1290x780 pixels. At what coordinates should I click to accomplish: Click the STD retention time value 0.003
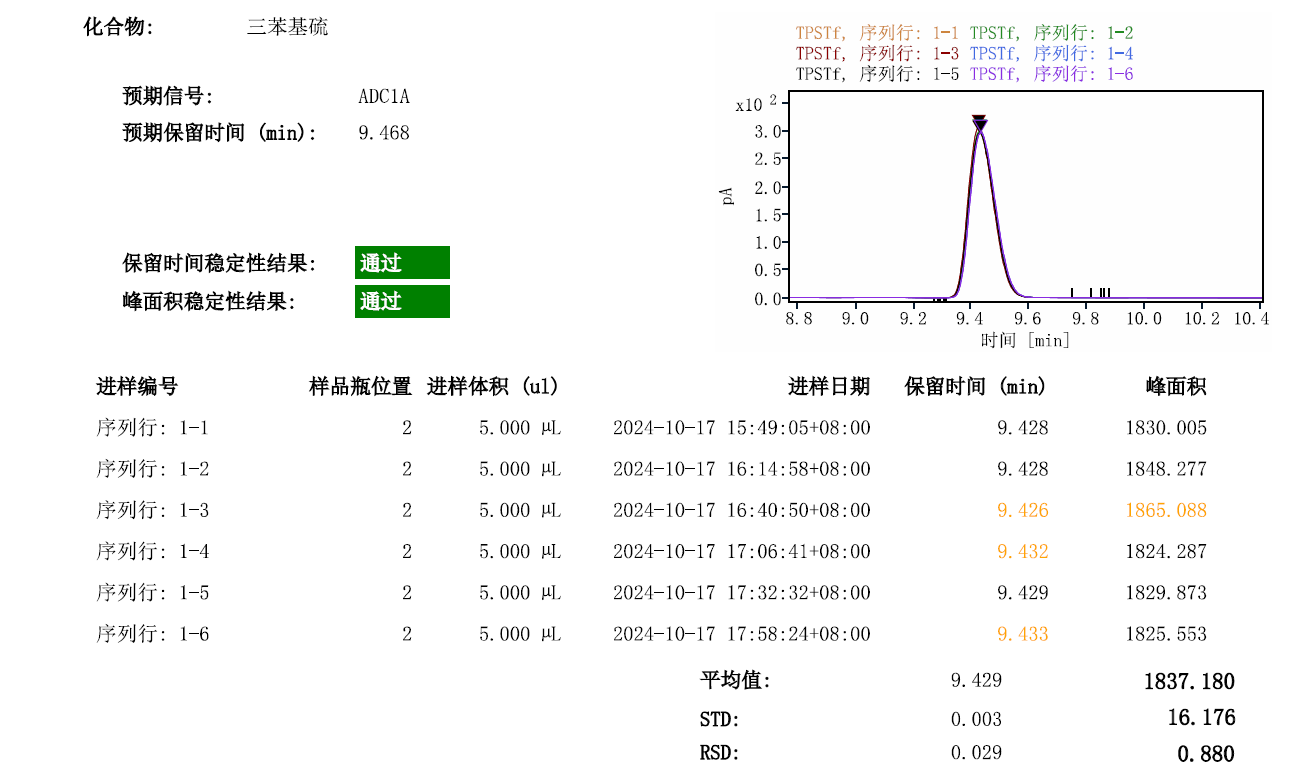[x=976, y=719]
